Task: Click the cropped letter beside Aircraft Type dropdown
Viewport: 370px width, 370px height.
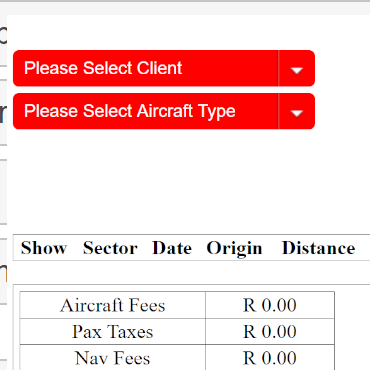Action: 3,113
